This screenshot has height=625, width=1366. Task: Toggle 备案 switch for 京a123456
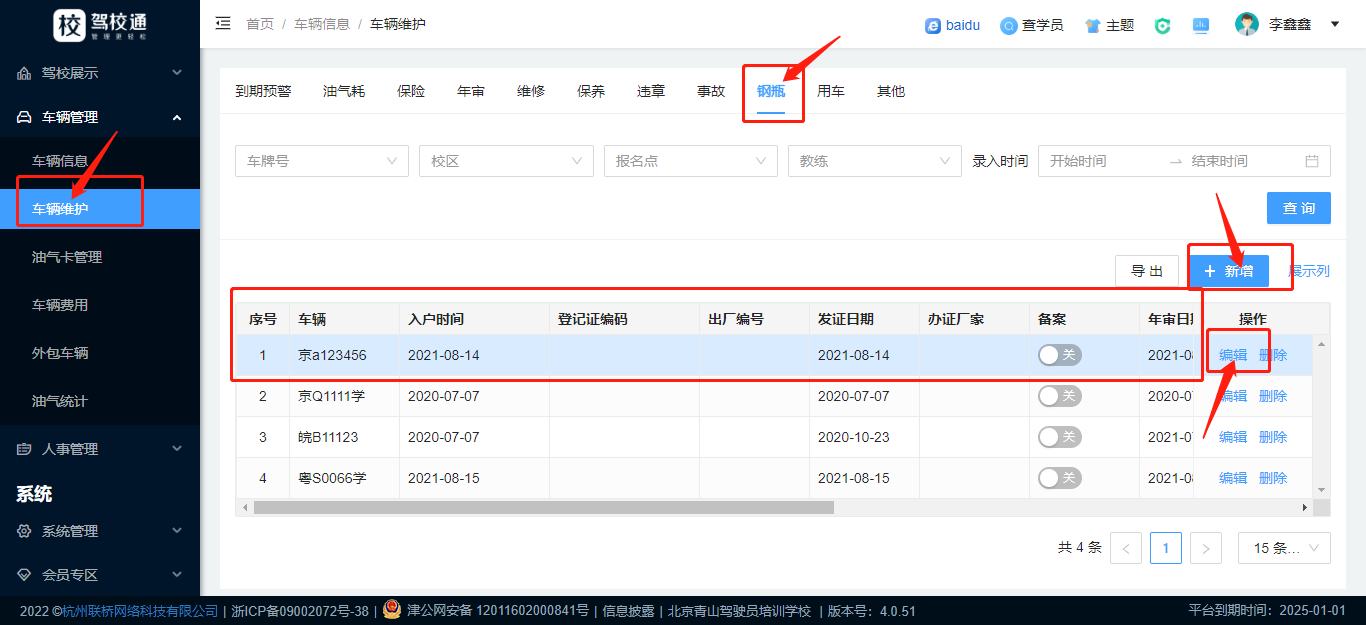pyautogui.click(x=1060, y=355)
